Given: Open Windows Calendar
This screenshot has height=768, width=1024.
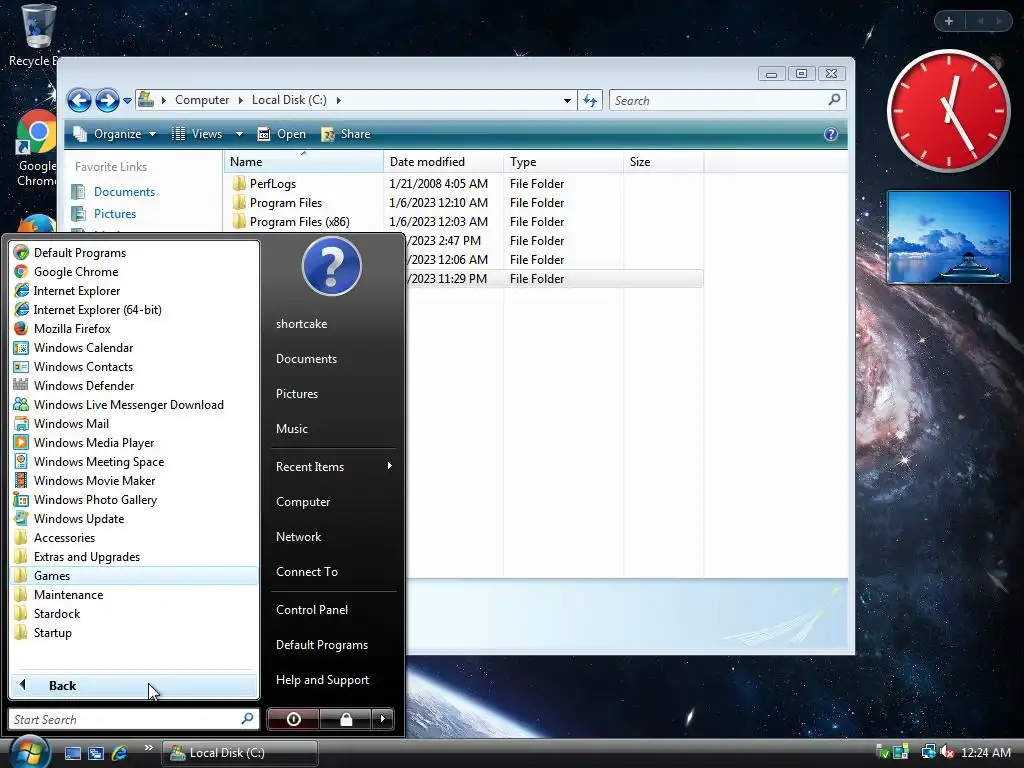Looking at the screenshot, I should (x=135, y=347).
